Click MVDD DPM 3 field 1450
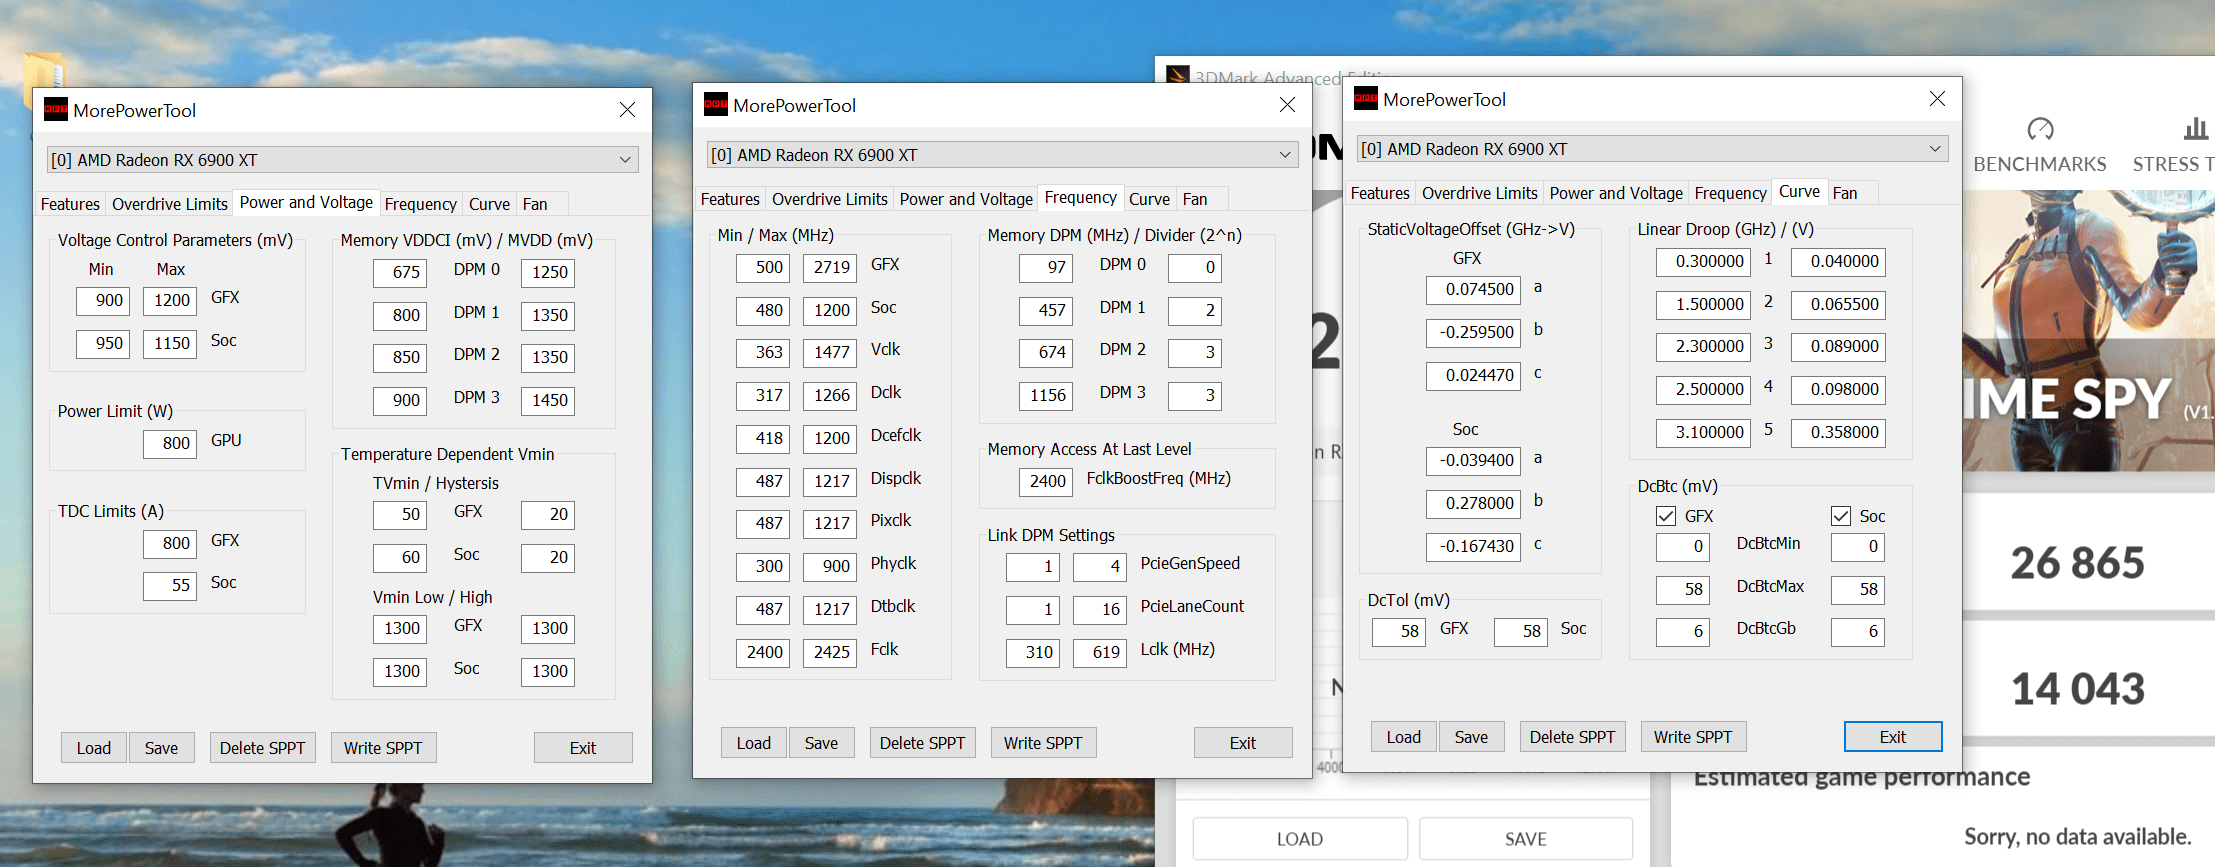Screen dimensions: 2215x867 tap(548, 400)
